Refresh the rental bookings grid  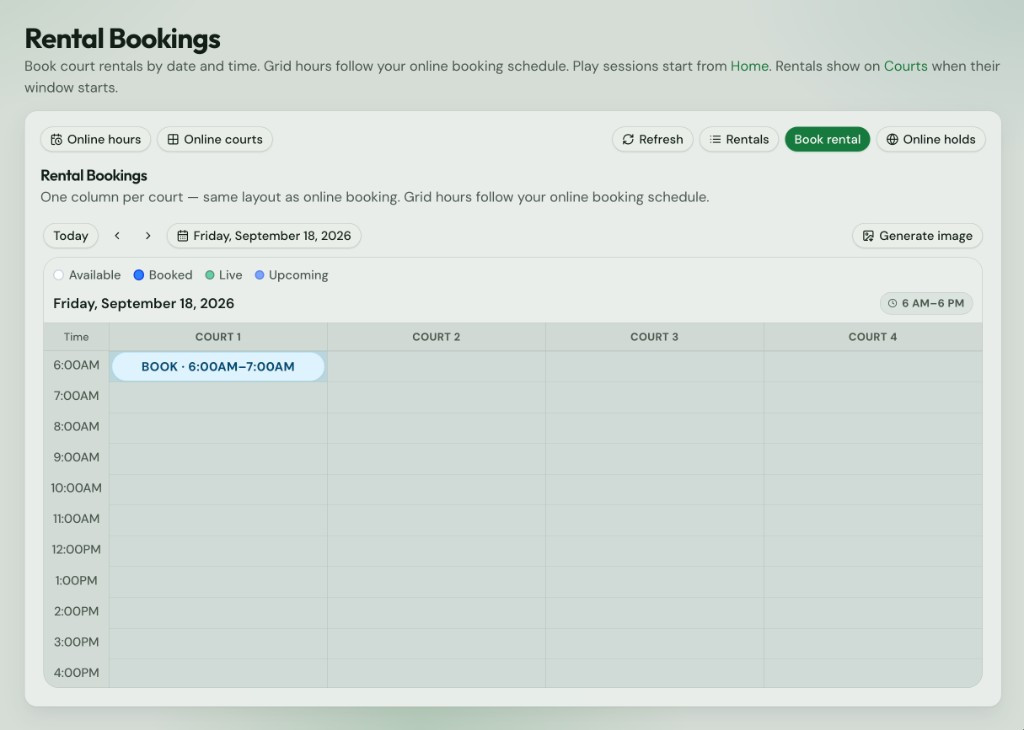(652, 139)
